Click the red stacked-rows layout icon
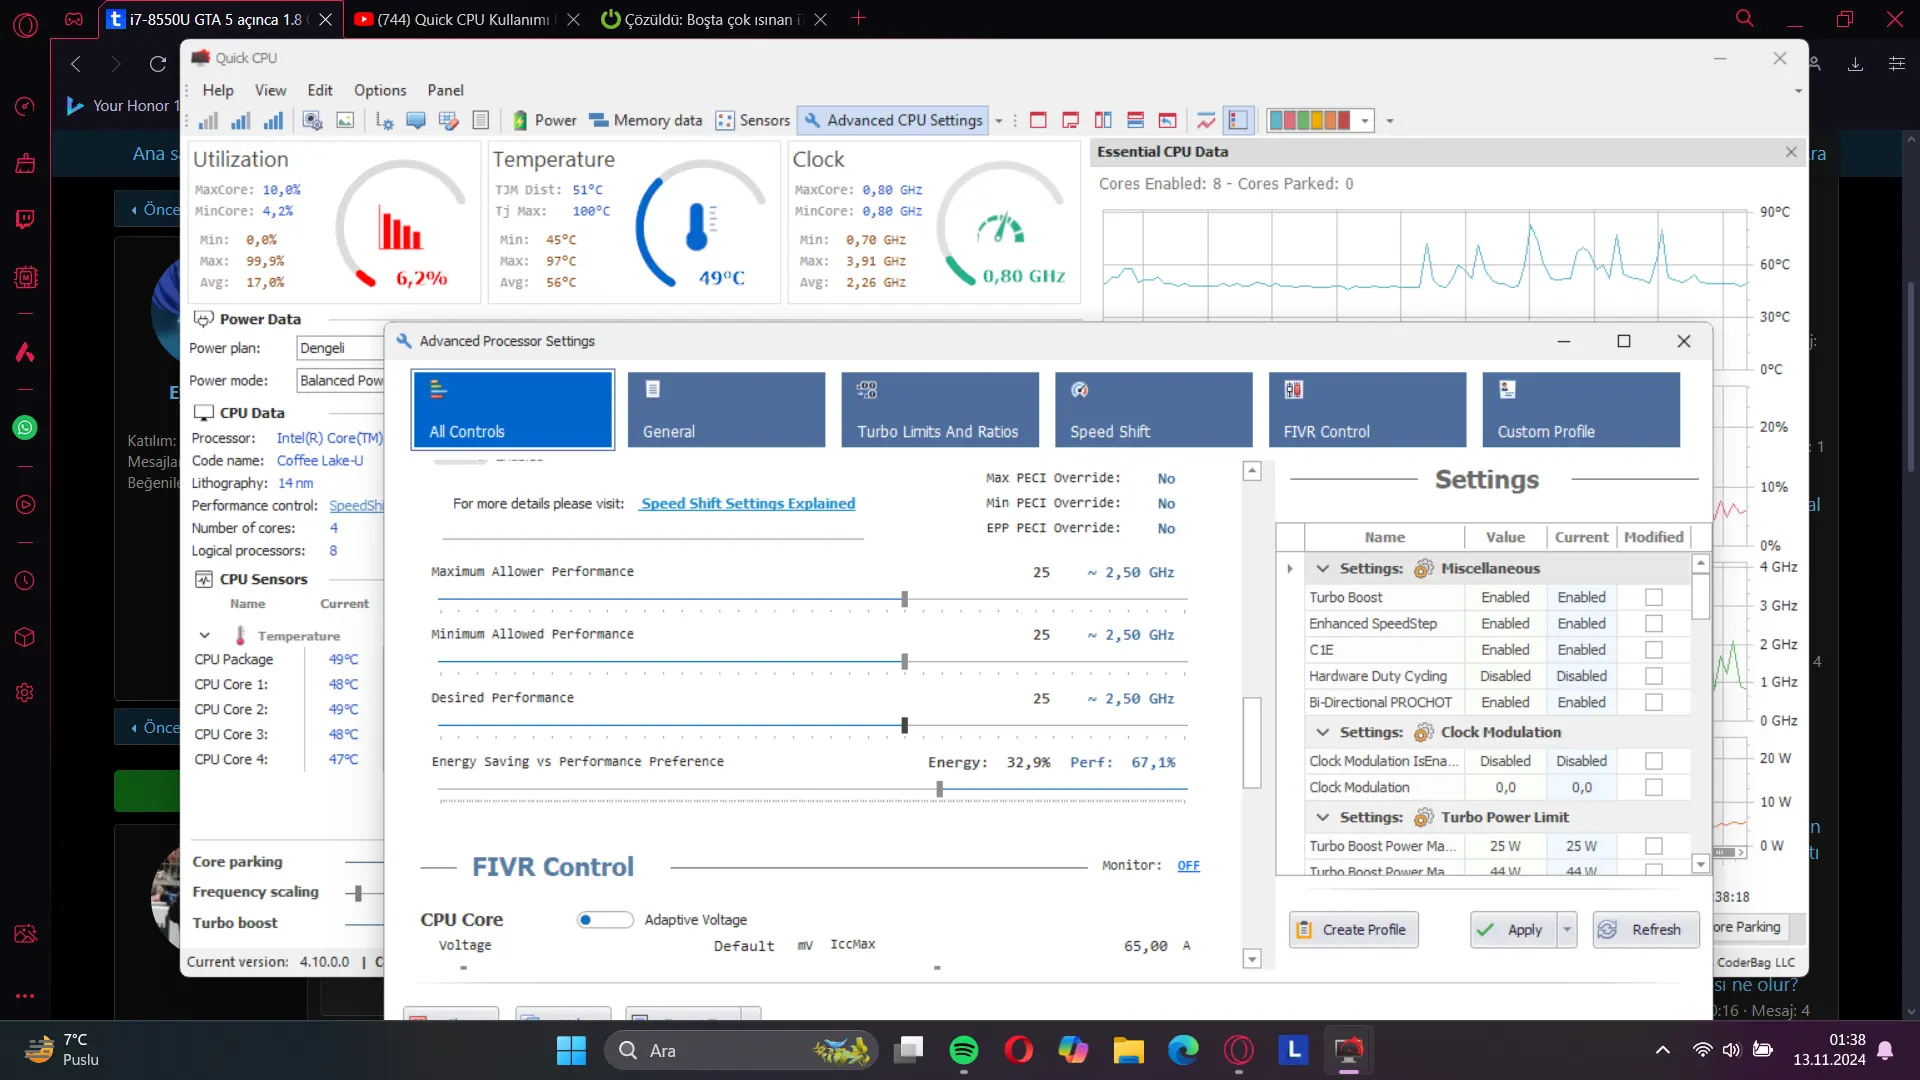 coord(1135,121)
